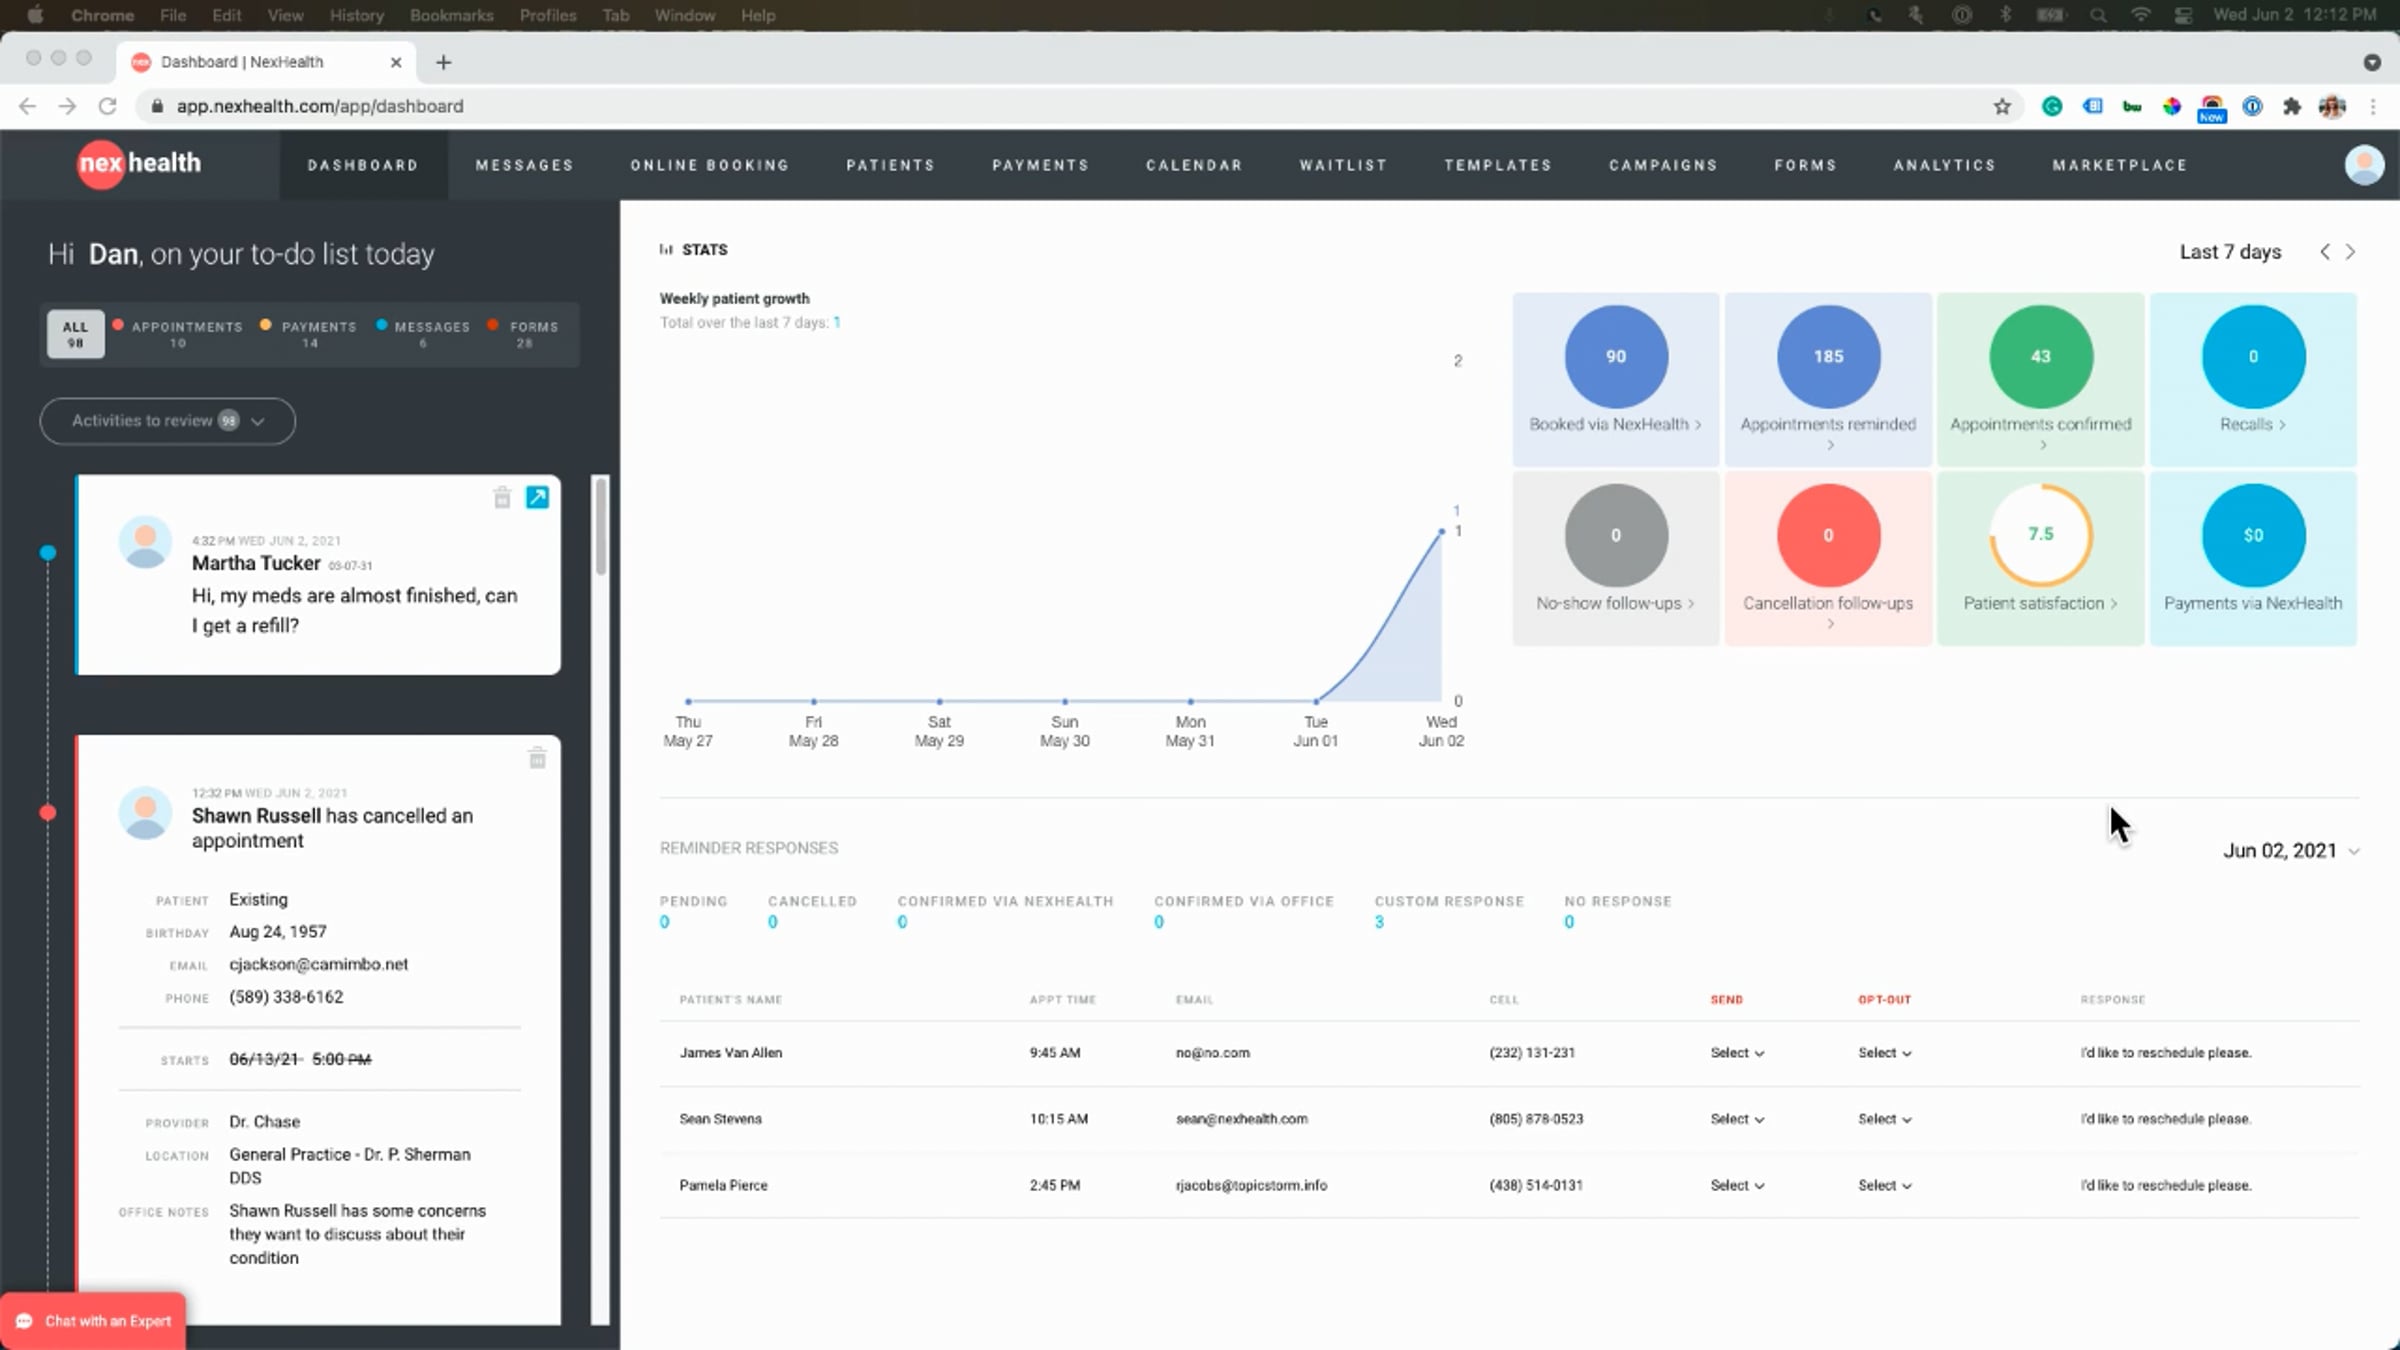Image resolution: width=2400 pixels, height=1350 pixels.
Task: Click the No-show follow-ups link
Action: pos(1615,603)
